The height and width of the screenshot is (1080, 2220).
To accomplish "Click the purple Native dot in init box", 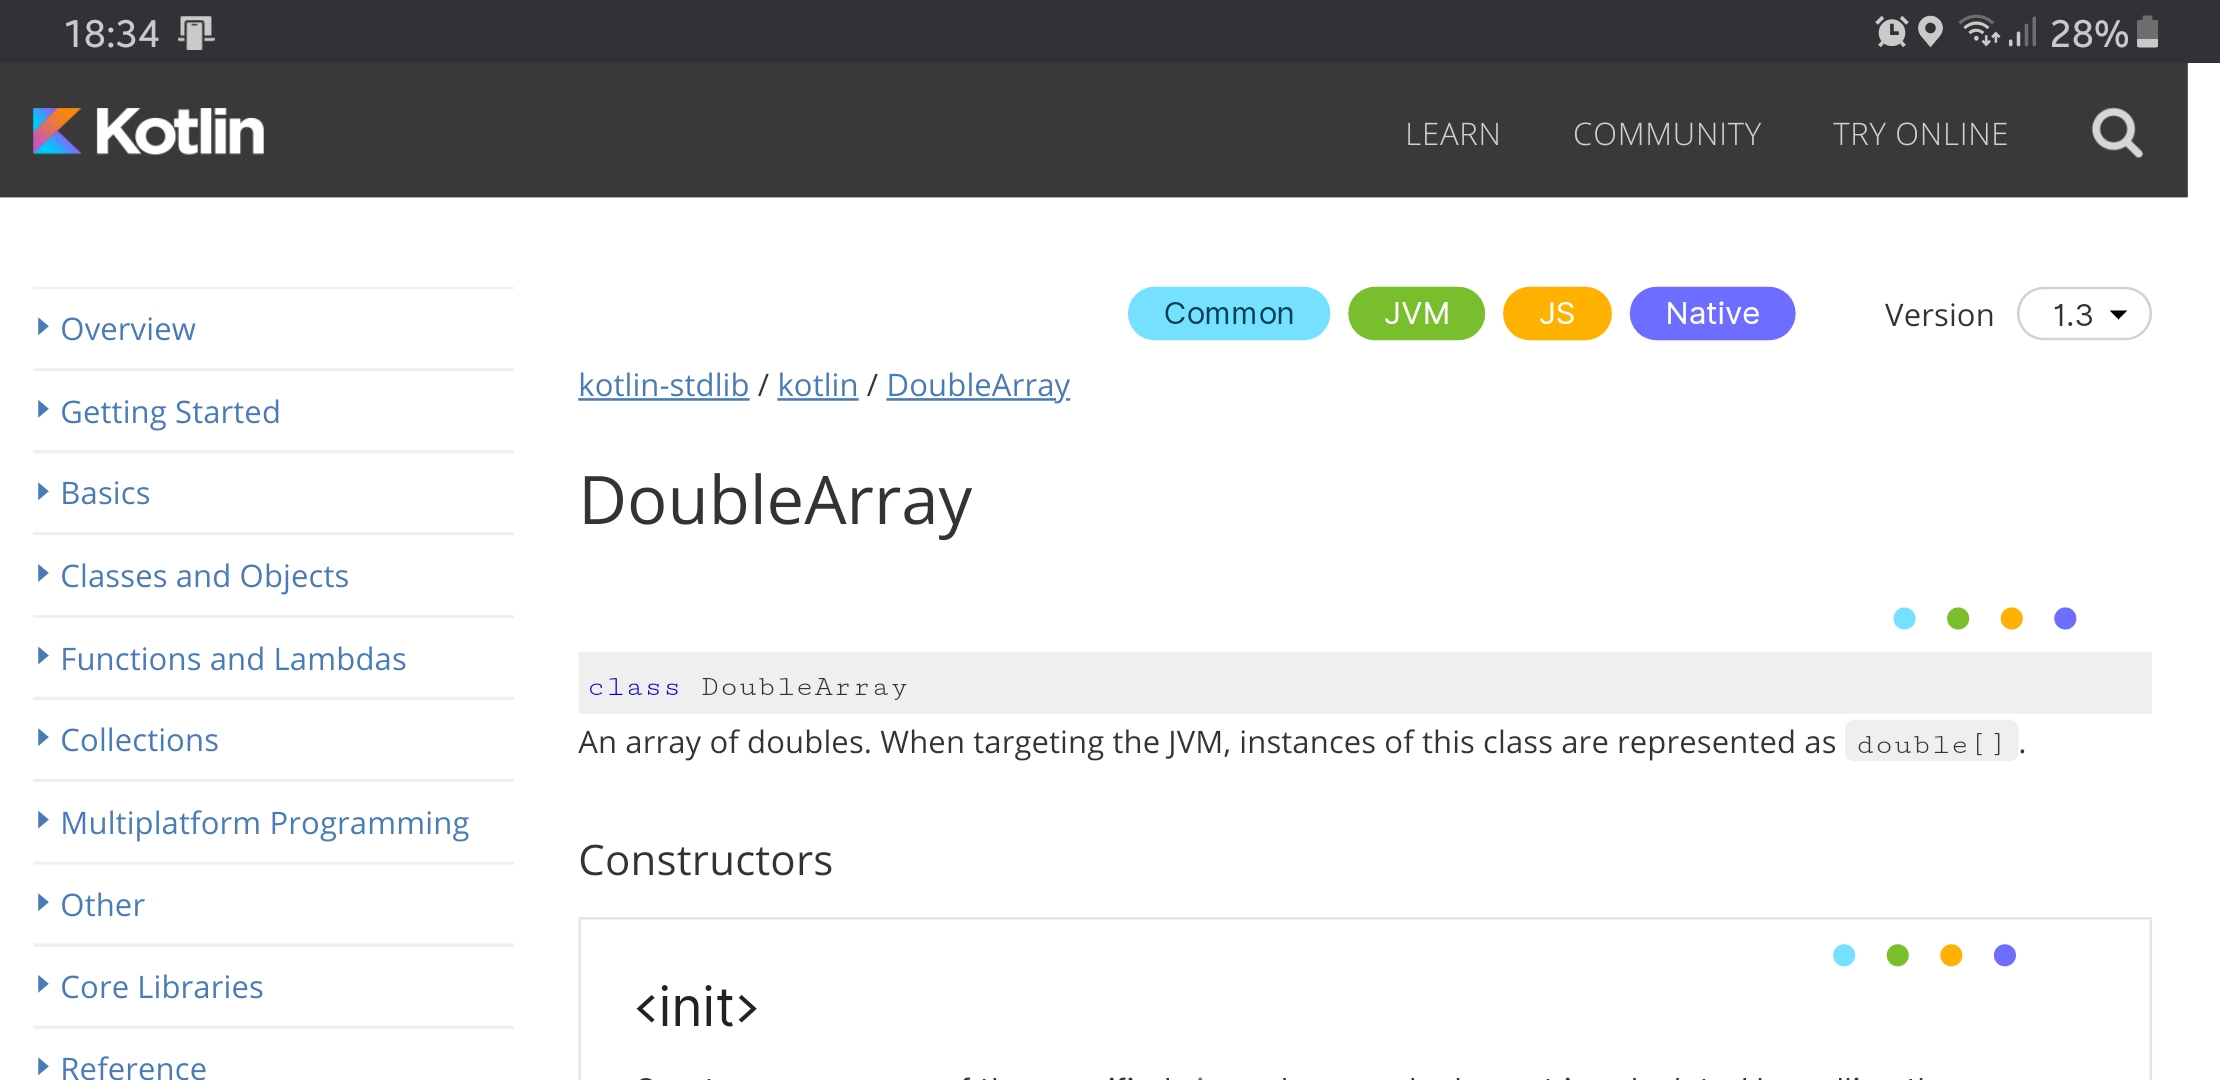I will [2004, 955].
